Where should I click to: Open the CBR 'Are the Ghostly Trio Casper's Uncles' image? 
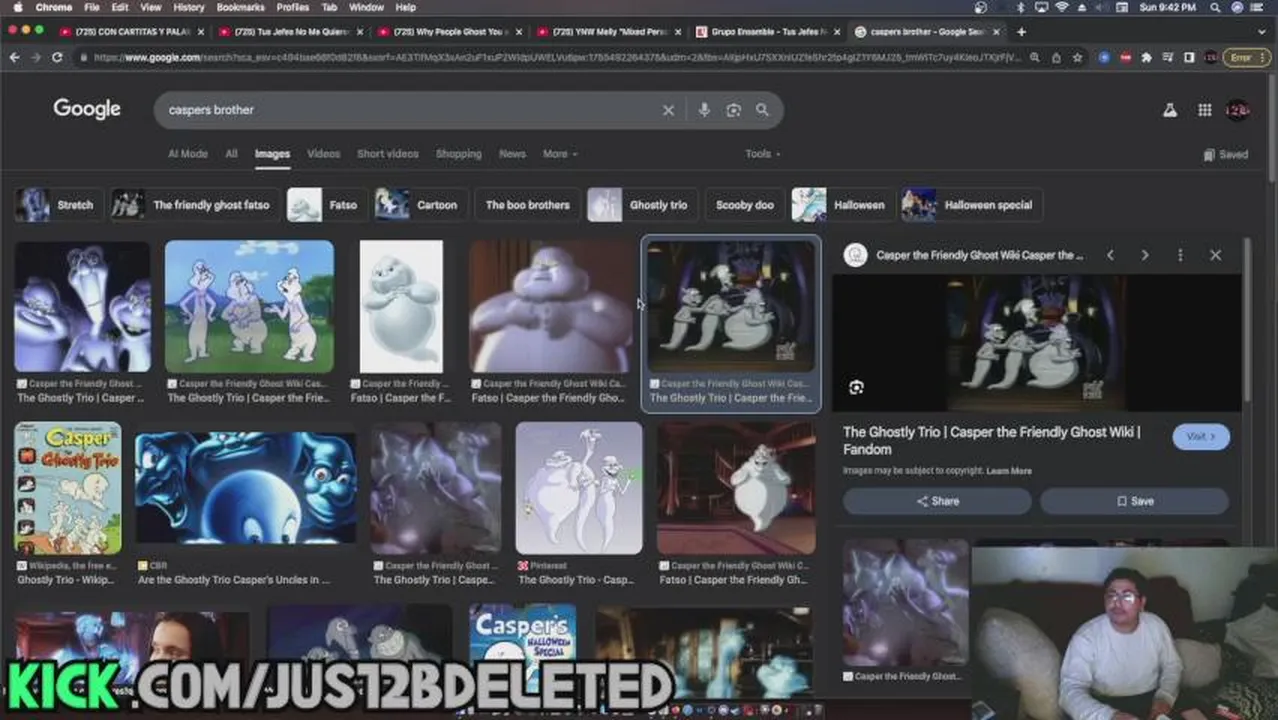click(246, 488)
